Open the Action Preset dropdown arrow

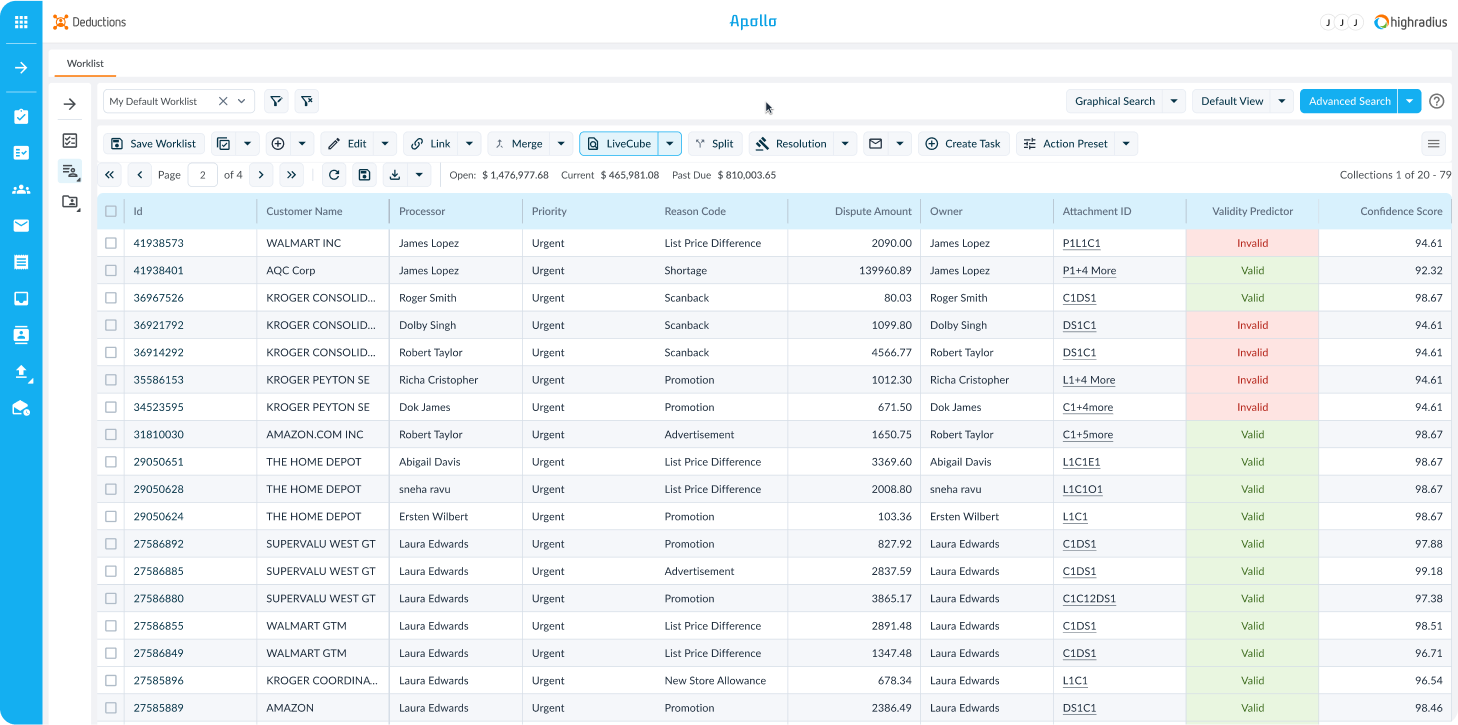[1127, 144]
